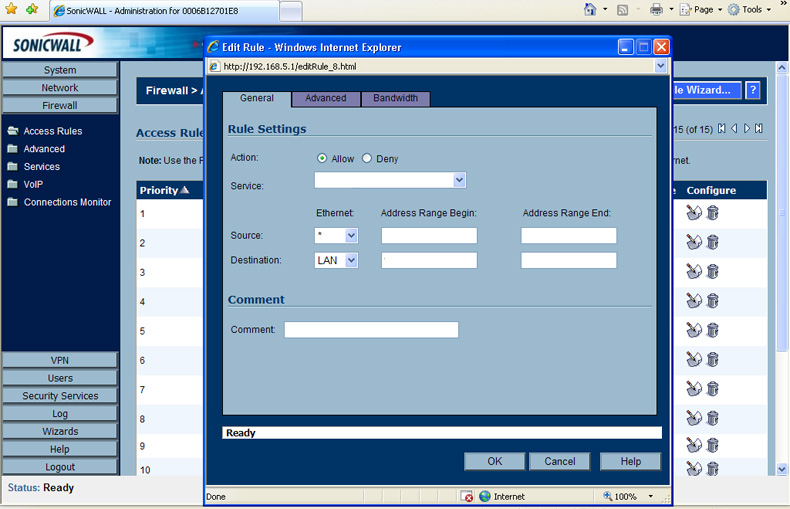The image size is (790, 509).
Task: Open the Source Ethernet dropdown
Action: tap(351, 235)
